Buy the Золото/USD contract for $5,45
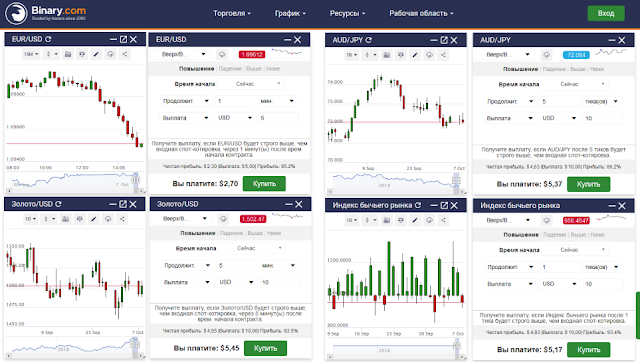The height and width of the screenshot is (362, 640). [x=265, y=348]
